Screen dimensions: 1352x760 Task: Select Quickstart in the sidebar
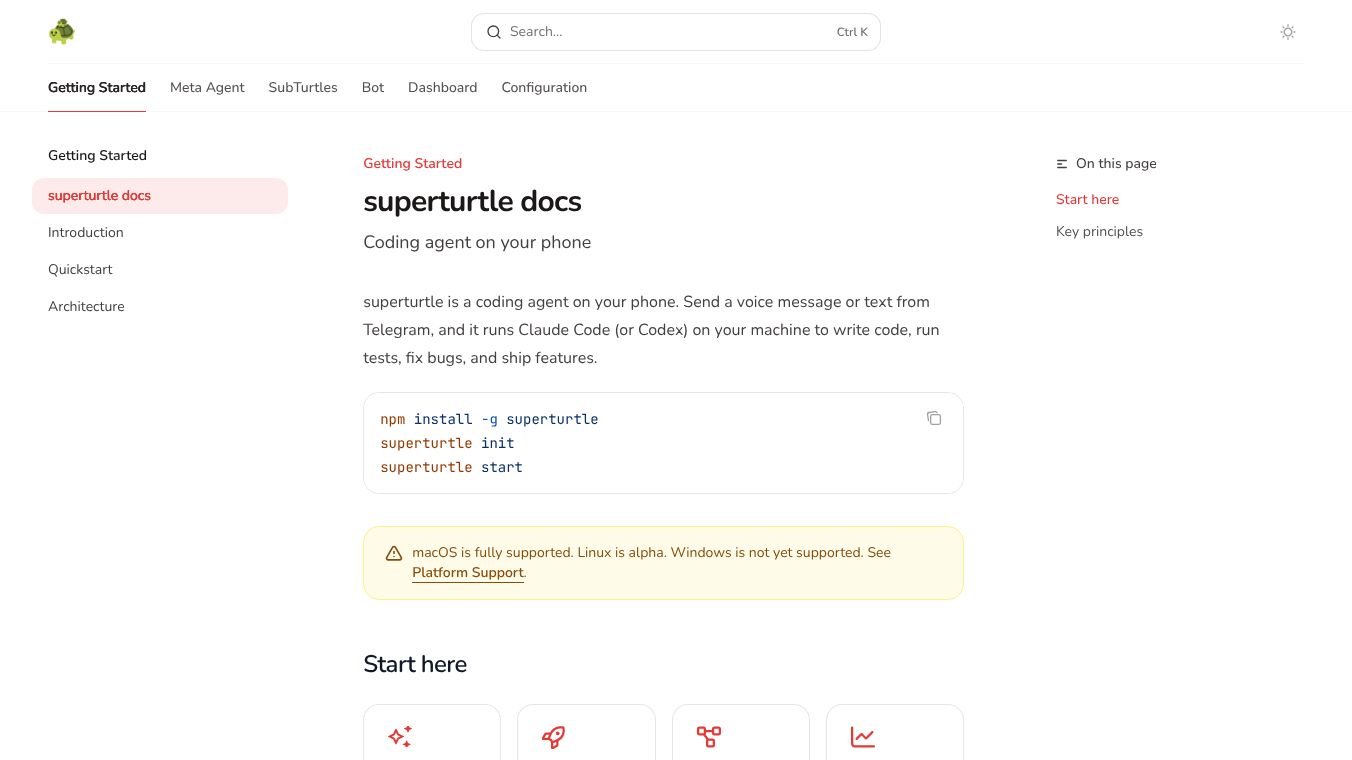(x=80, y=269)
